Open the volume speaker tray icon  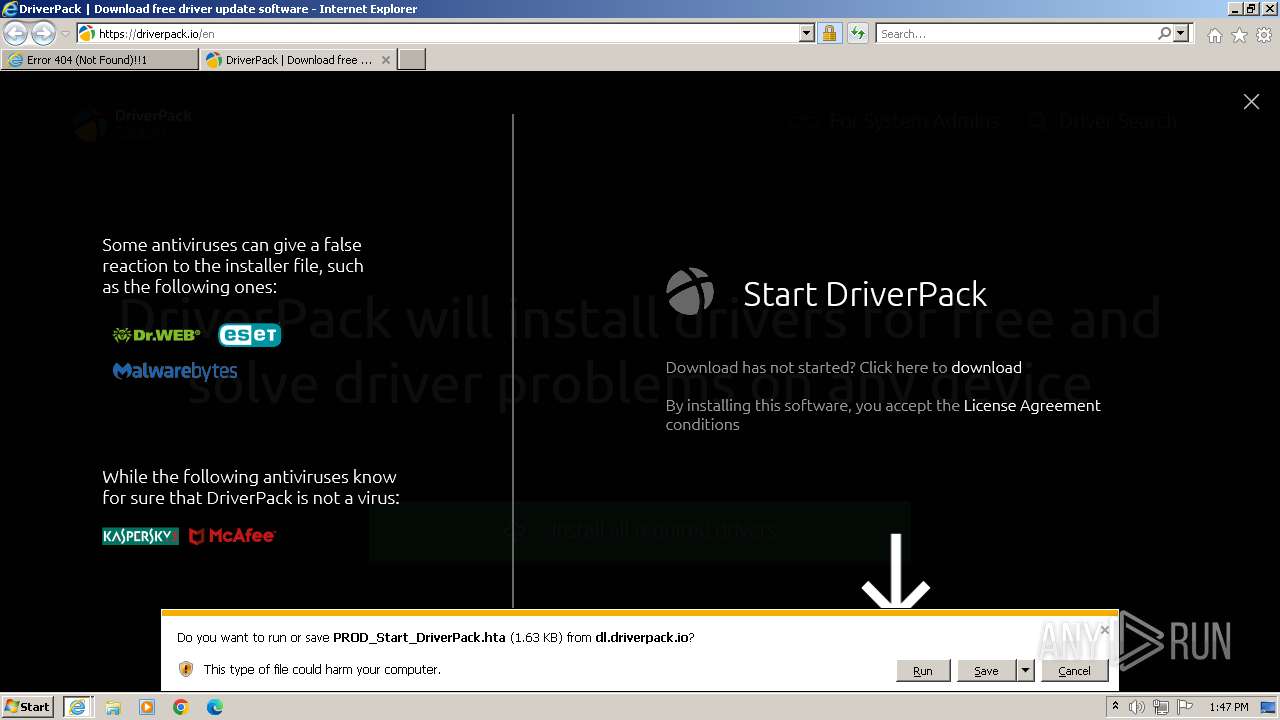click(x=1136, y=707)
